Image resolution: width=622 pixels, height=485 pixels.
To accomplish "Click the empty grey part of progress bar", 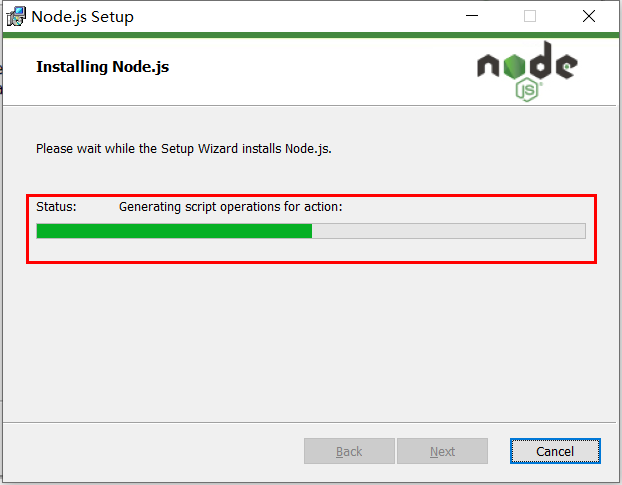I will point(449,231).
